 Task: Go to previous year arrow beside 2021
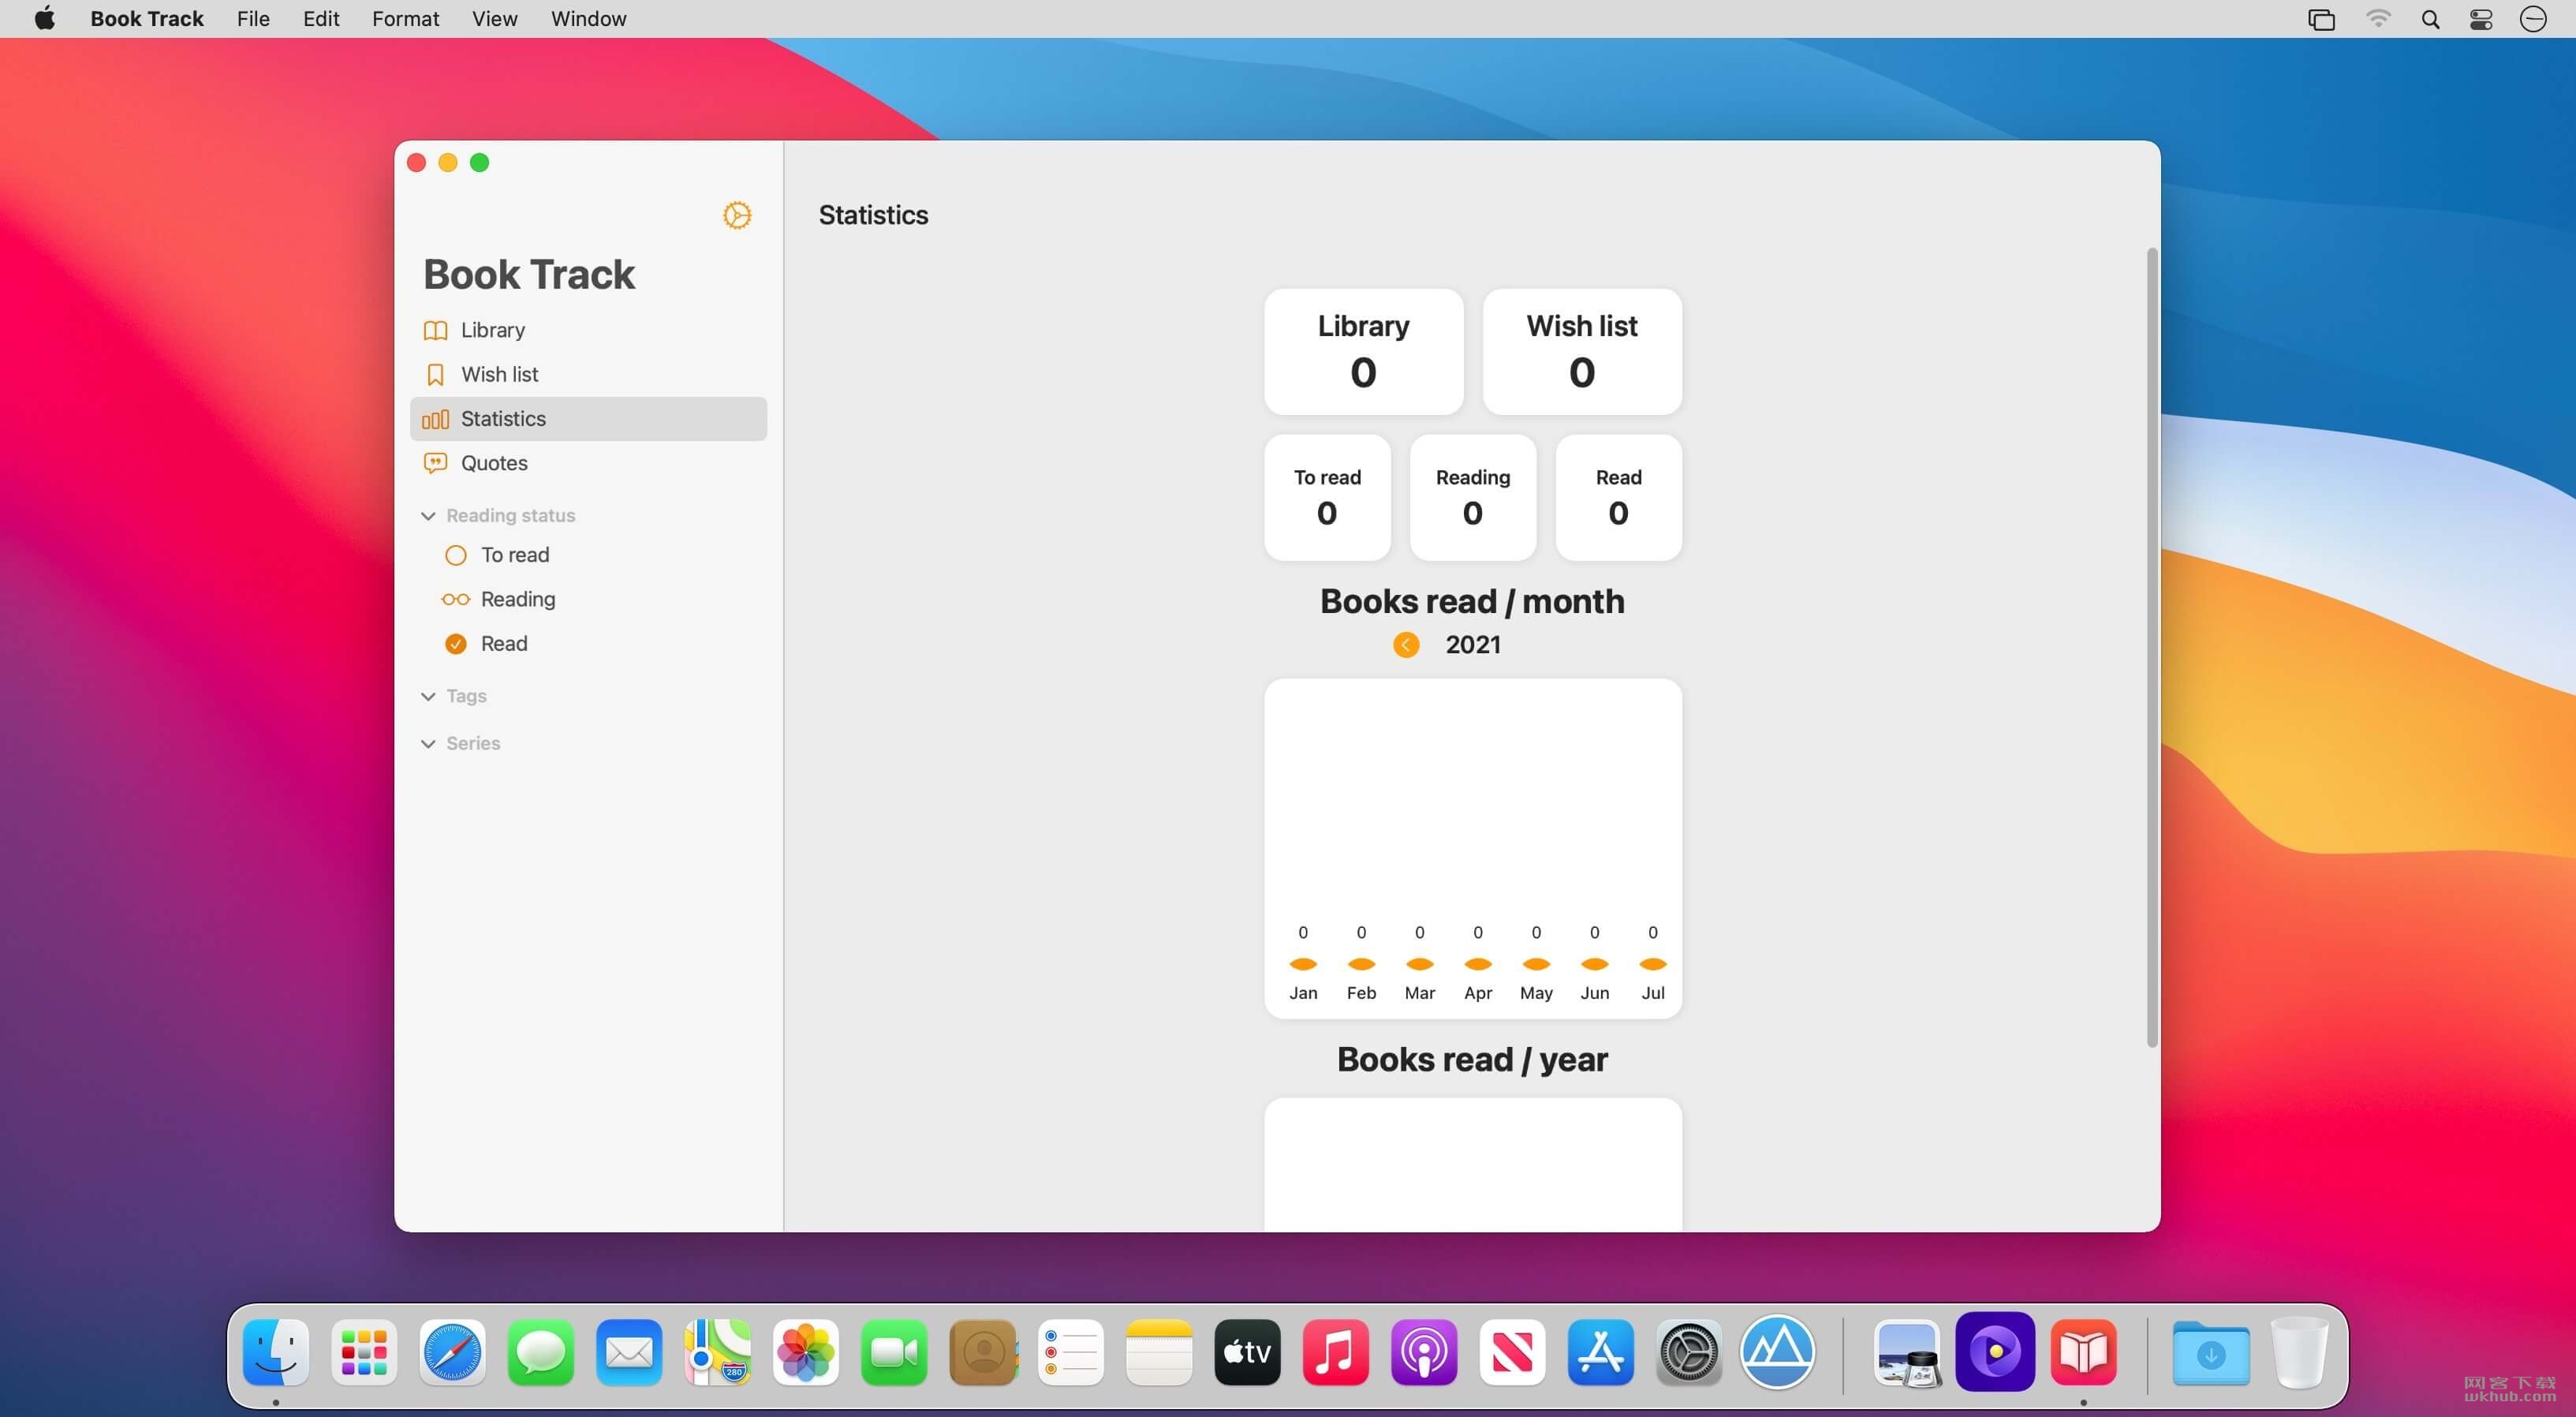pyautogui.click(x=1406, y=645)
